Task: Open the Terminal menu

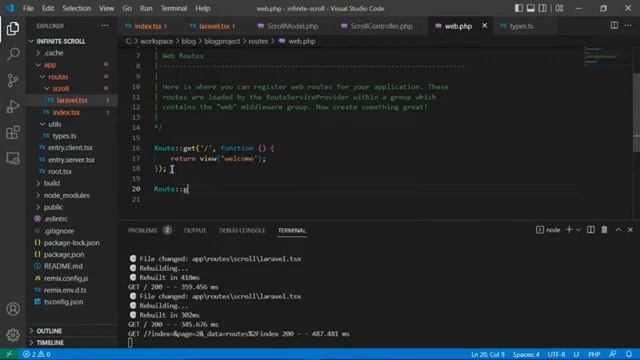Action: point(173,8)
